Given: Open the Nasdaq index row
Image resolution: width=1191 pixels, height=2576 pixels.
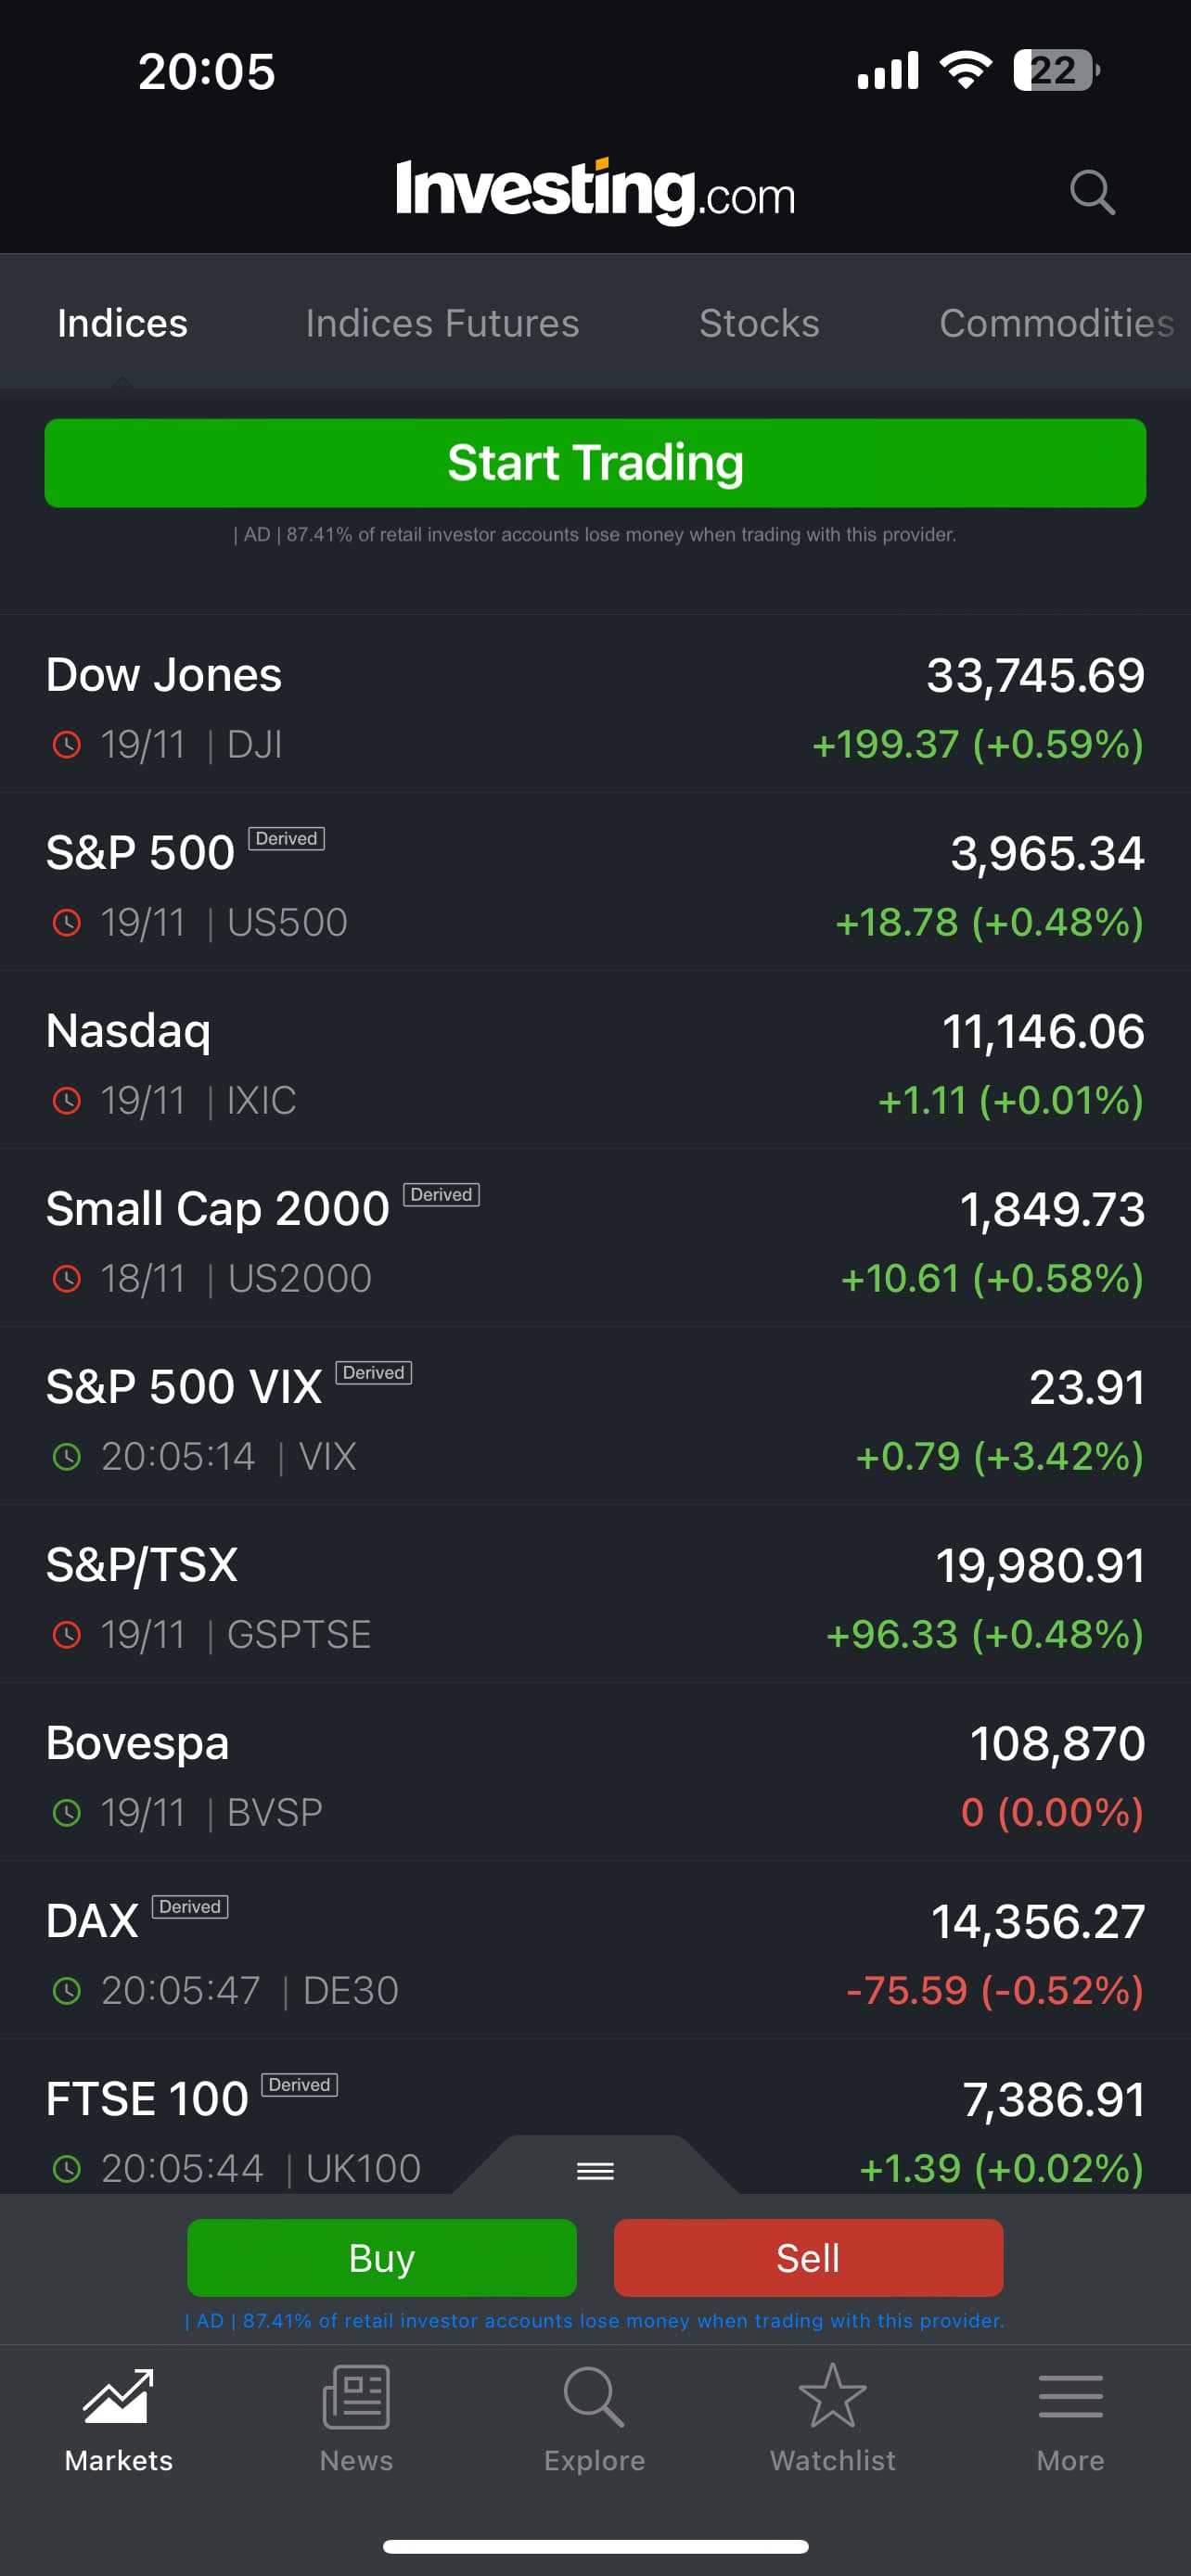Looking at the screenshot, I should click(595, 1065).
